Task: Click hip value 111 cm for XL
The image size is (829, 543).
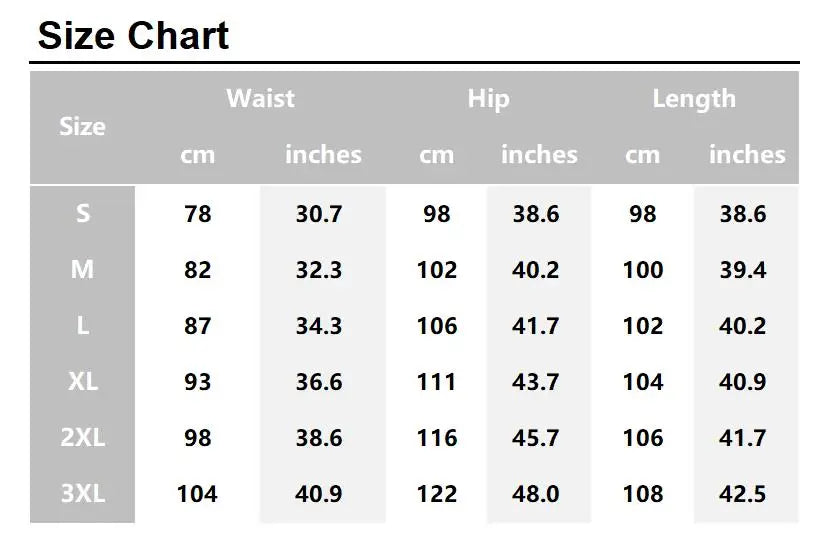Action: pos(437,382)
